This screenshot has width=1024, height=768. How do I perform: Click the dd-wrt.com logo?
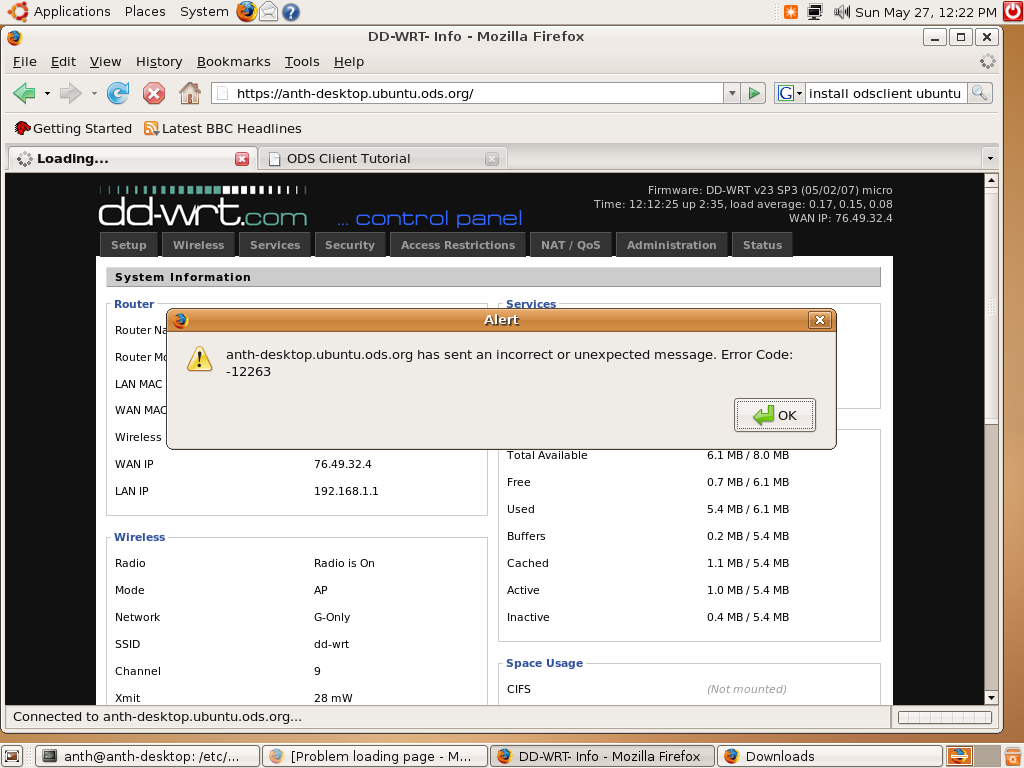tap(202, 208)
